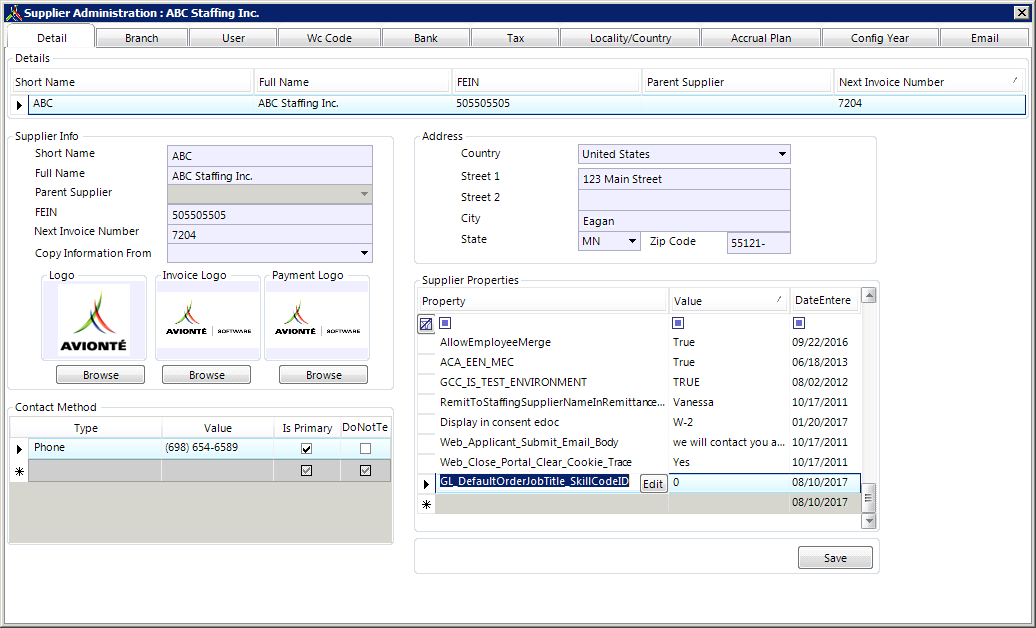Select the GCC_IS_TEST_ENVIRONMENT property row
Viewport: 1036px width, 628px height.
coord(639,382)
